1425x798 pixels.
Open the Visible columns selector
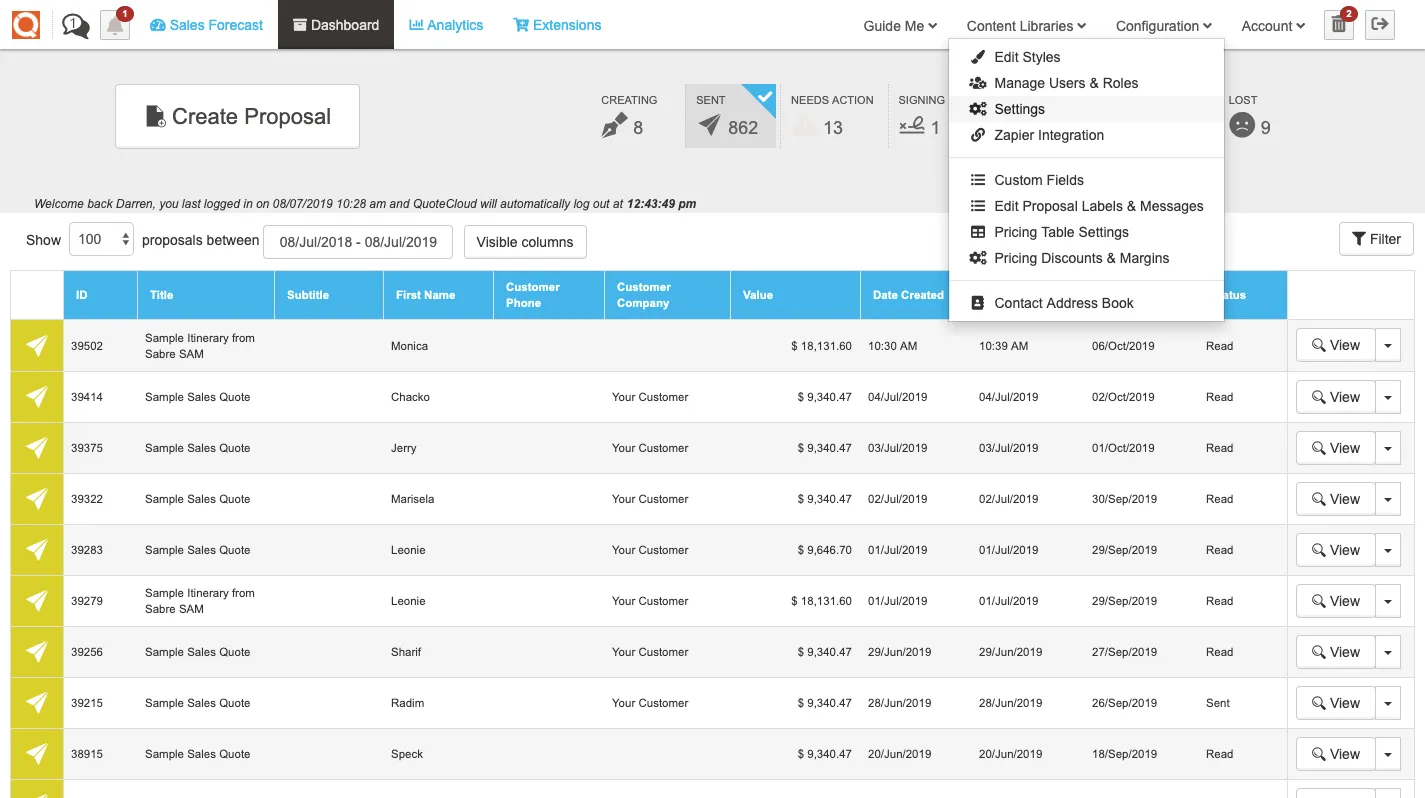pos(525,242)
